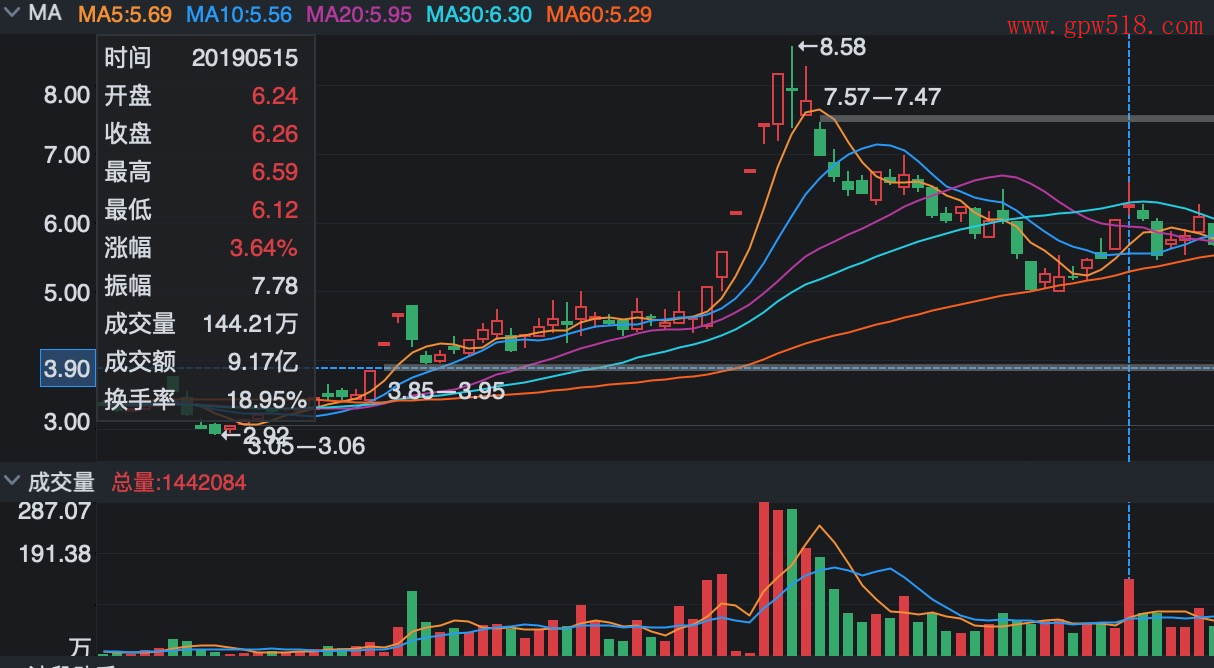Click the grey 7.57 horizontal gap line
This screenshot has width=1214, height=668.
(1000, 119)
